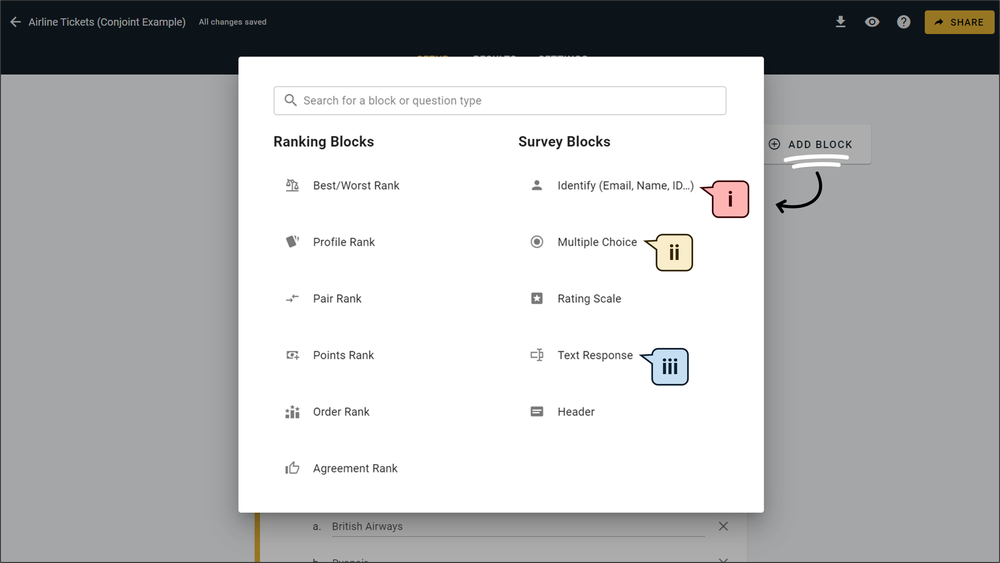This screenshot has width=1000, height=563.
Task: Select the Header block icon
Action: (x=537, y=412)
